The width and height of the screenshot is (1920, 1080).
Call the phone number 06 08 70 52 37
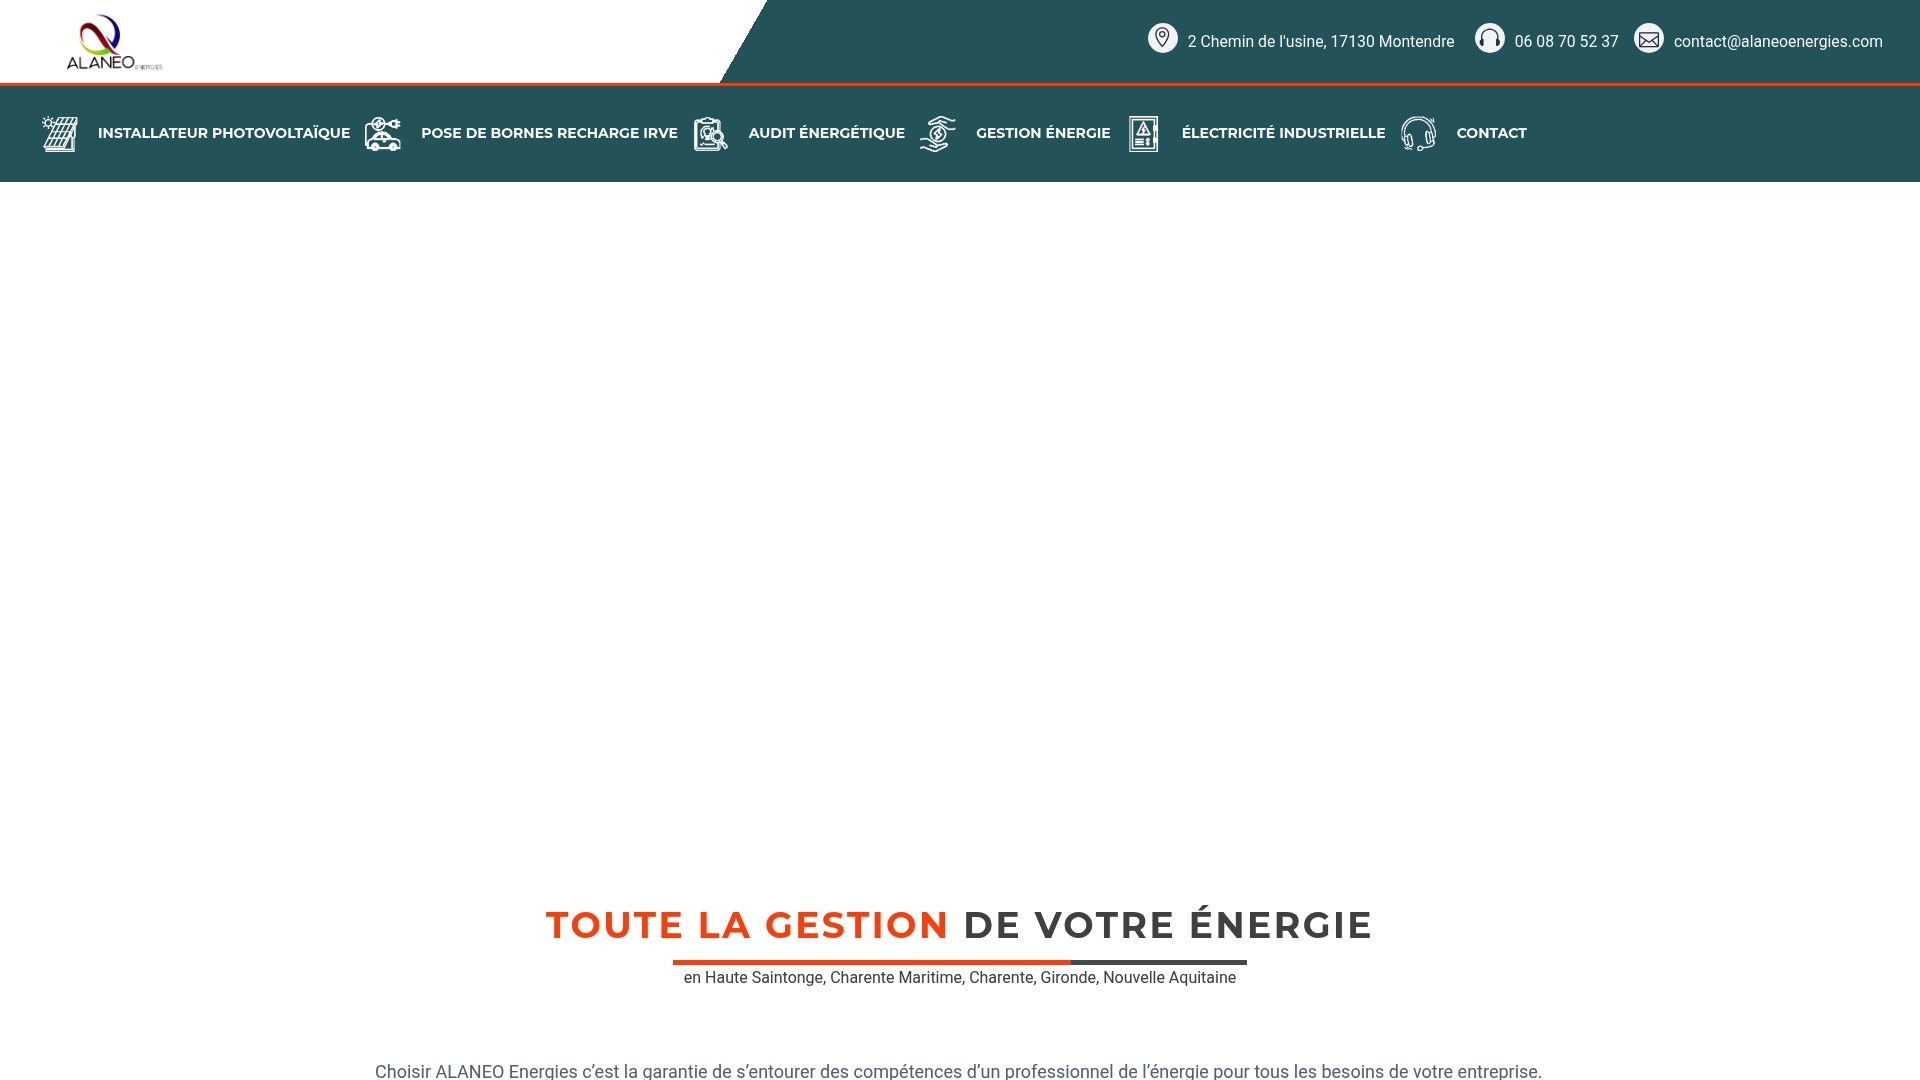click(1566, 42)
